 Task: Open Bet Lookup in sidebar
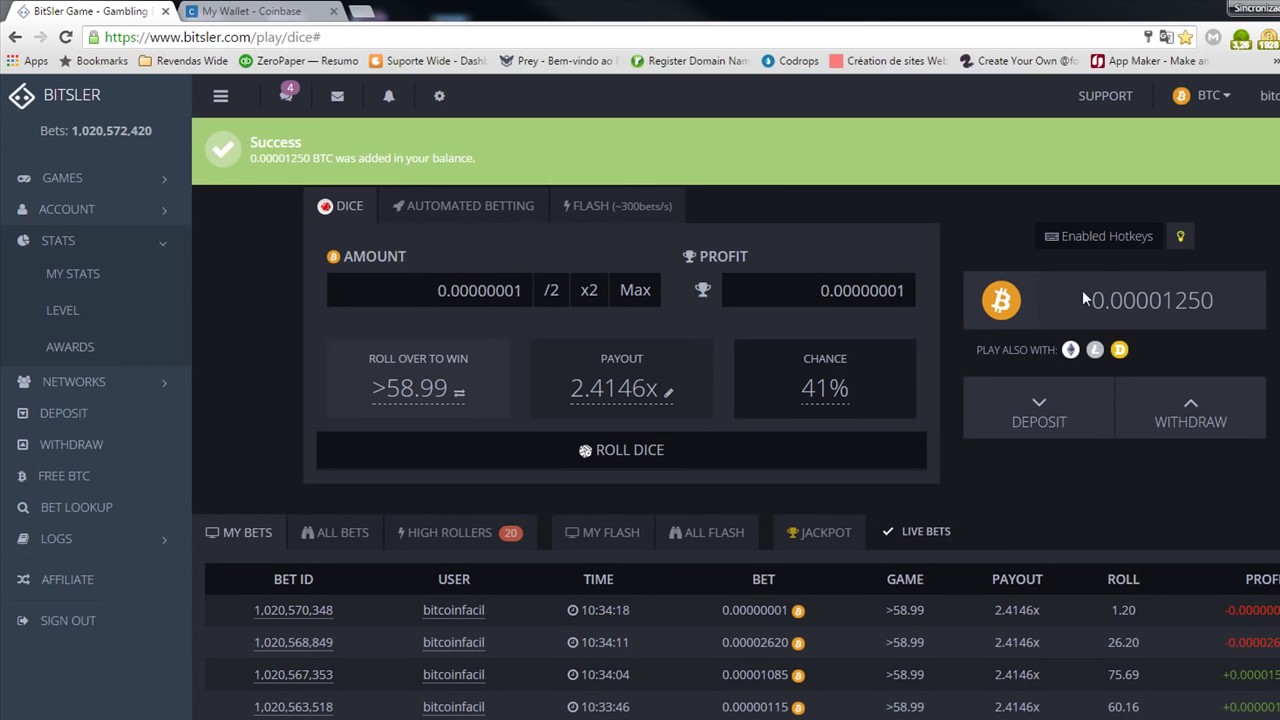point(77,508)
